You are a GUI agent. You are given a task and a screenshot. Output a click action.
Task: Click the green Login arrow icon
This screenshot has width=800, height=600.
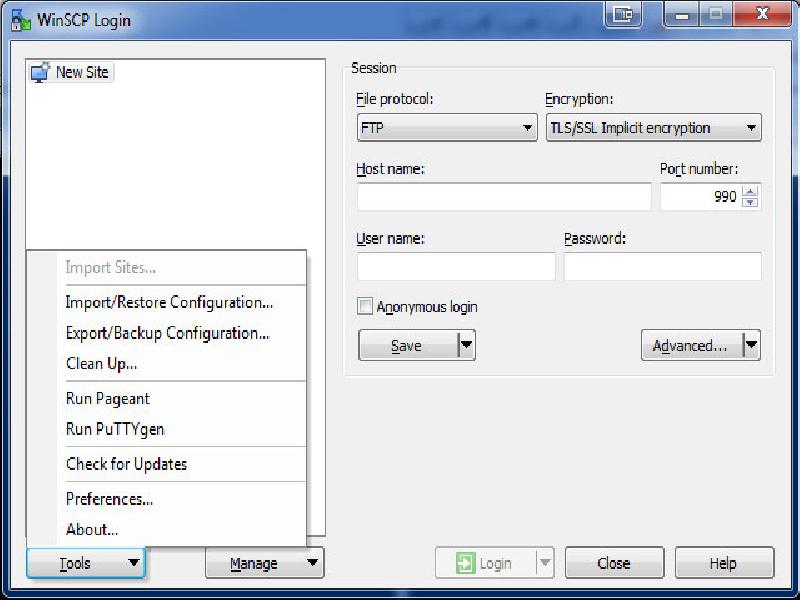[x=465, y=563]
